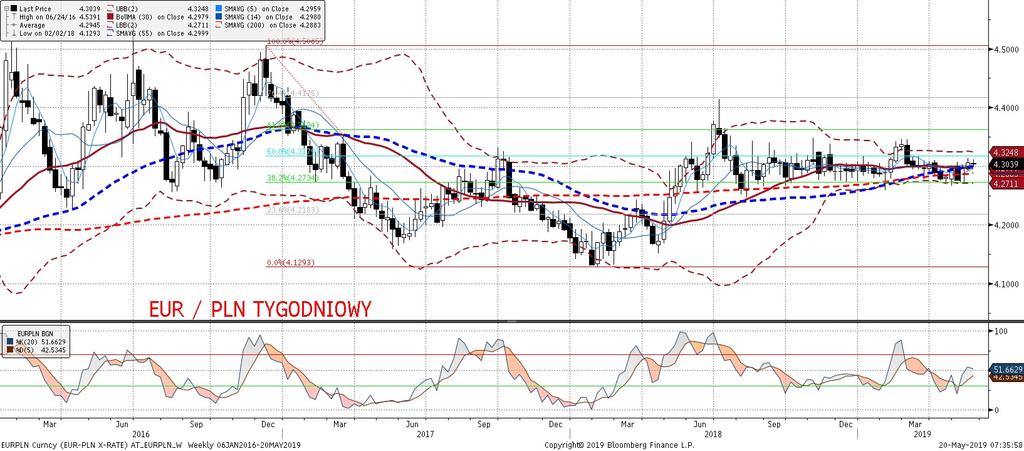
Task: Click the EUR / PLN TYGODNIOWY chart annotation
Action: point(261,307)
